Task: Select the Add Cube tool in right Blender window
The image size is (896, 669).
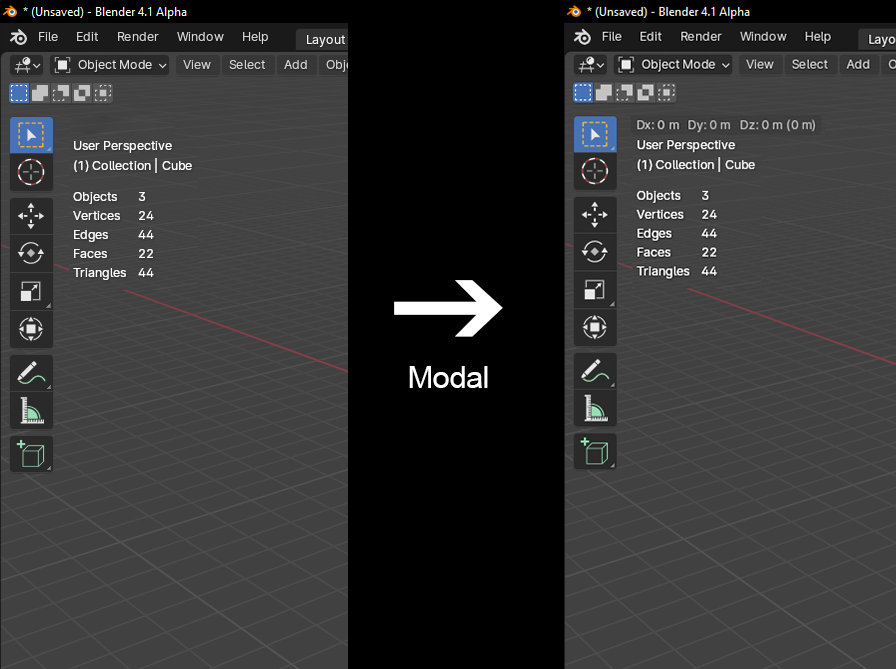Action: [595, 452]
